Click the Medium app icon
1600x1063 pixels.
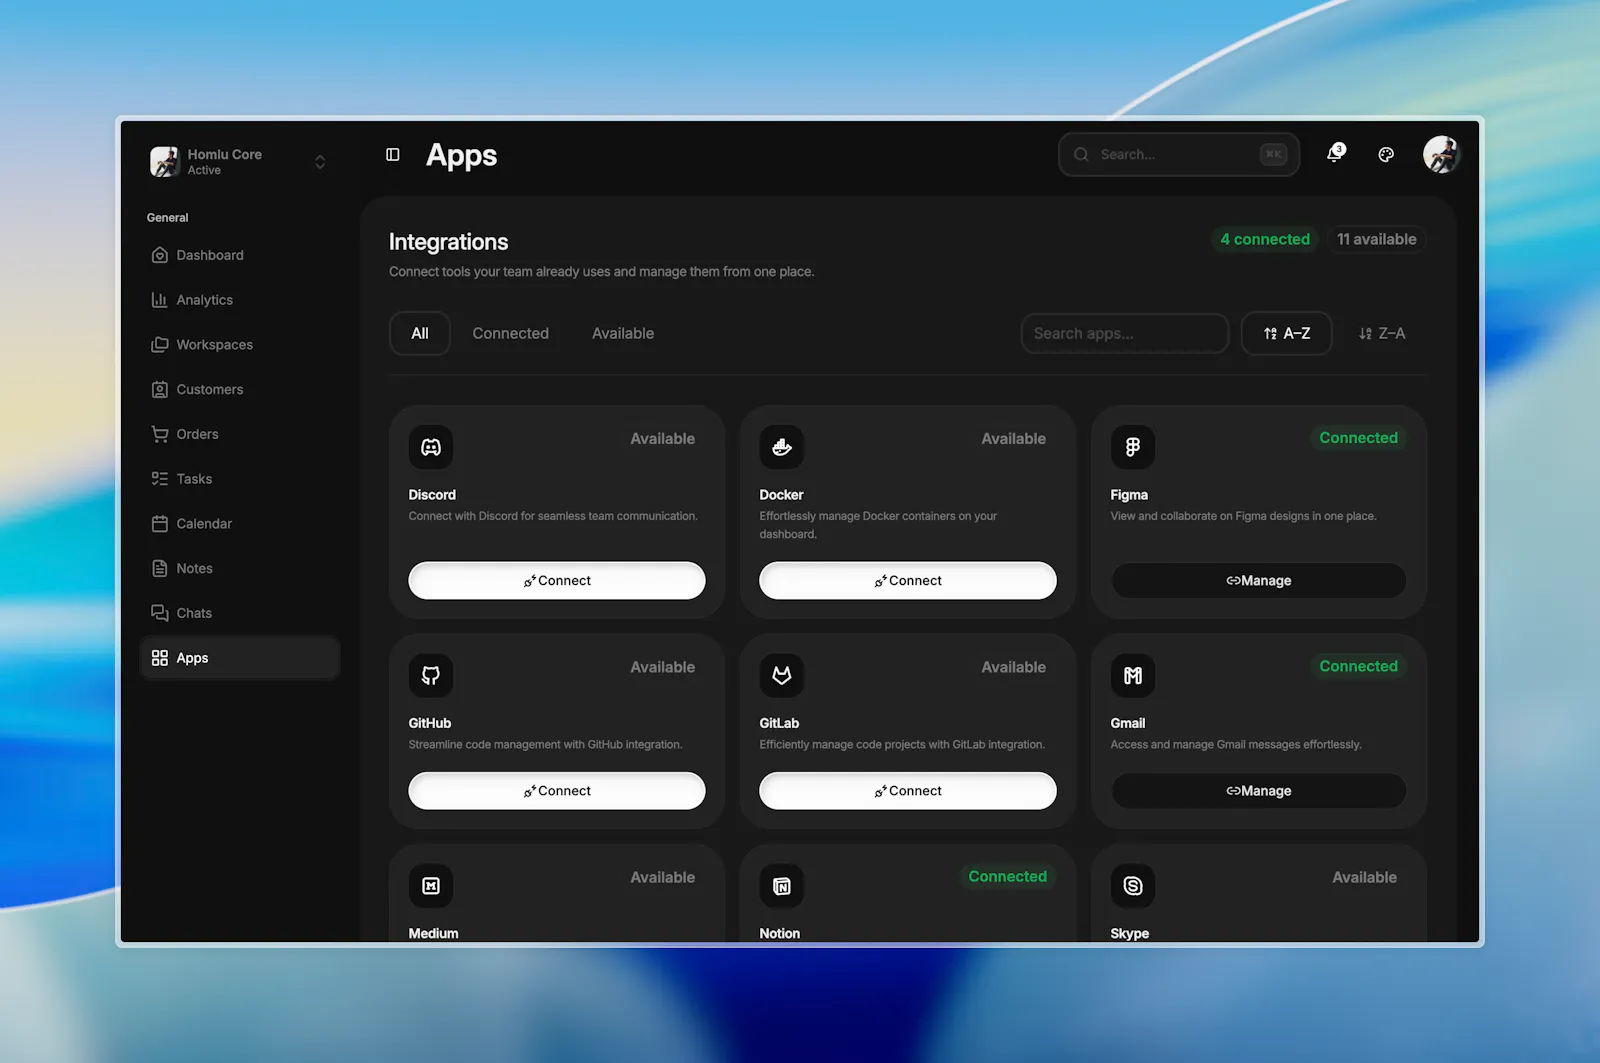[x=431, y=886]
